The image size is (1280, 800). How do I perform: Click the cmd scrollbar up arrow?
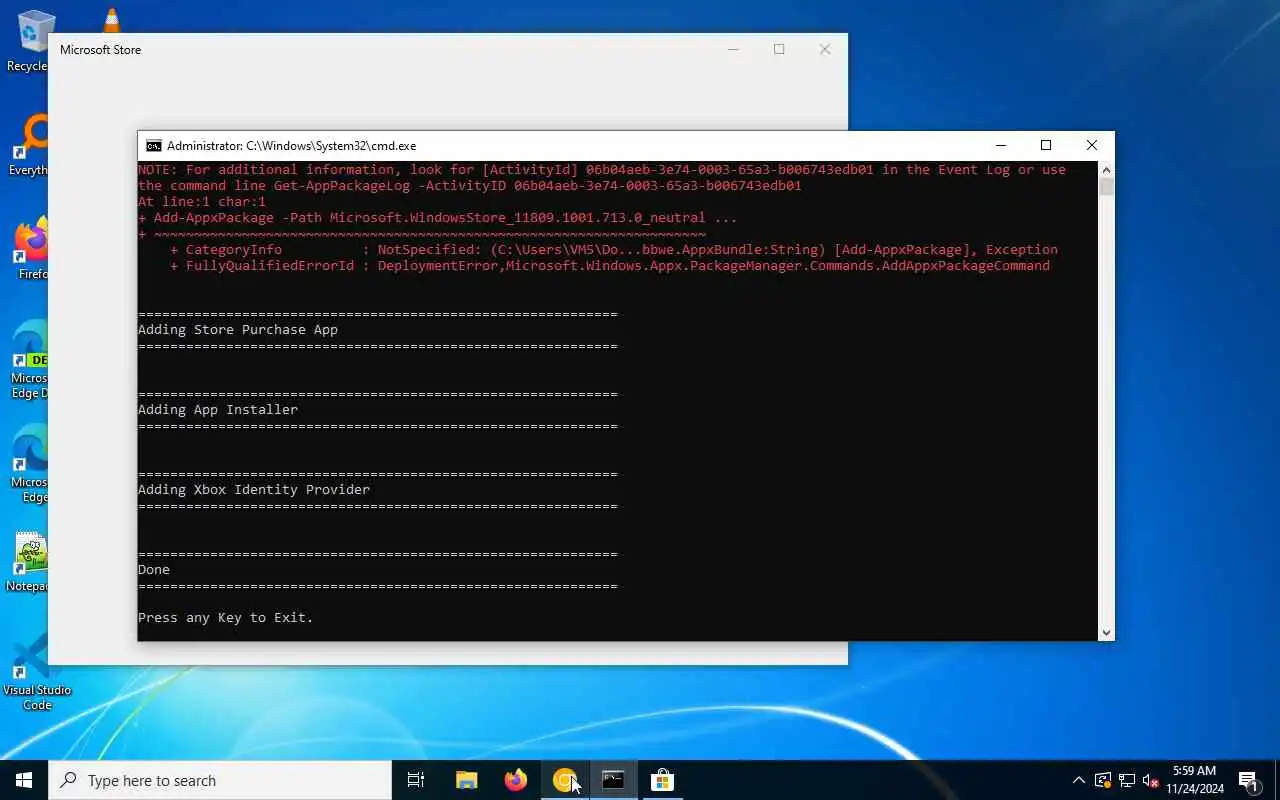pyautogui.click(x=1106, y=170)
